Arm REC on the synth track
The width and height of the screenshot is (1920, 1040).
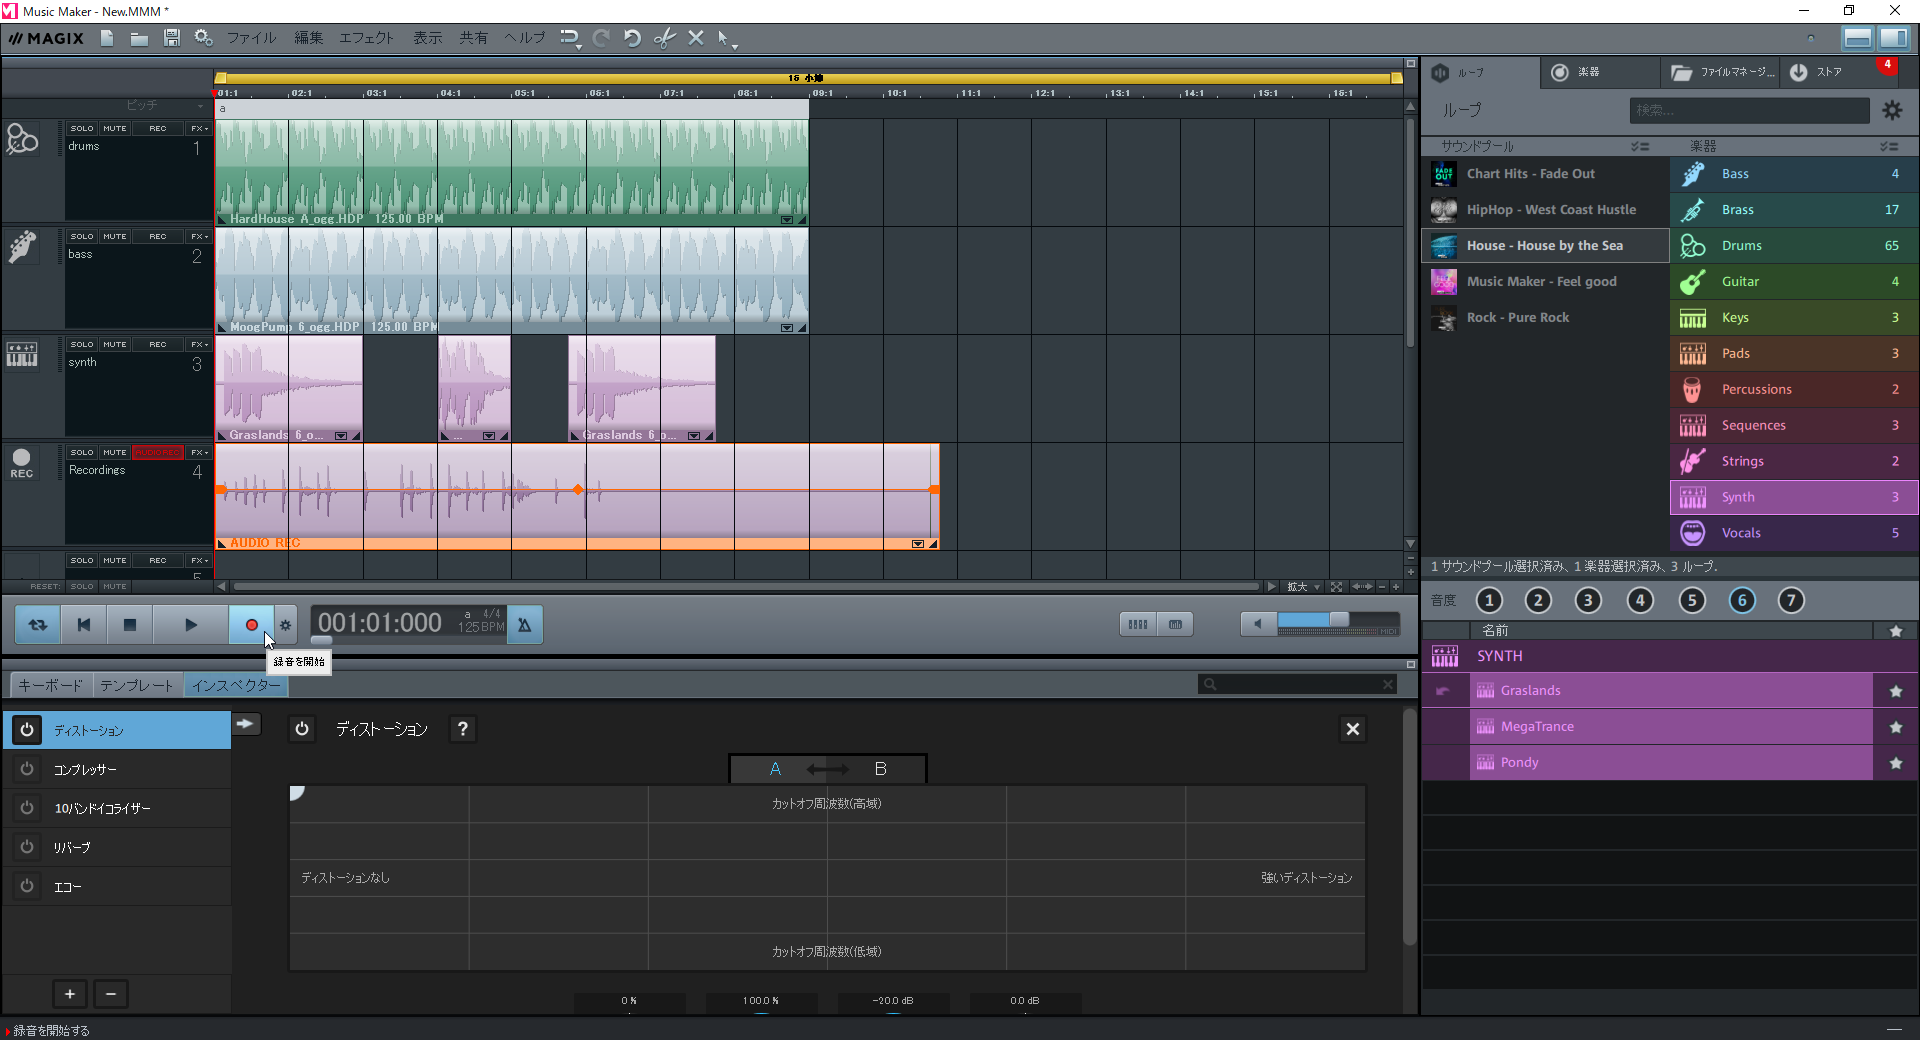158,345
